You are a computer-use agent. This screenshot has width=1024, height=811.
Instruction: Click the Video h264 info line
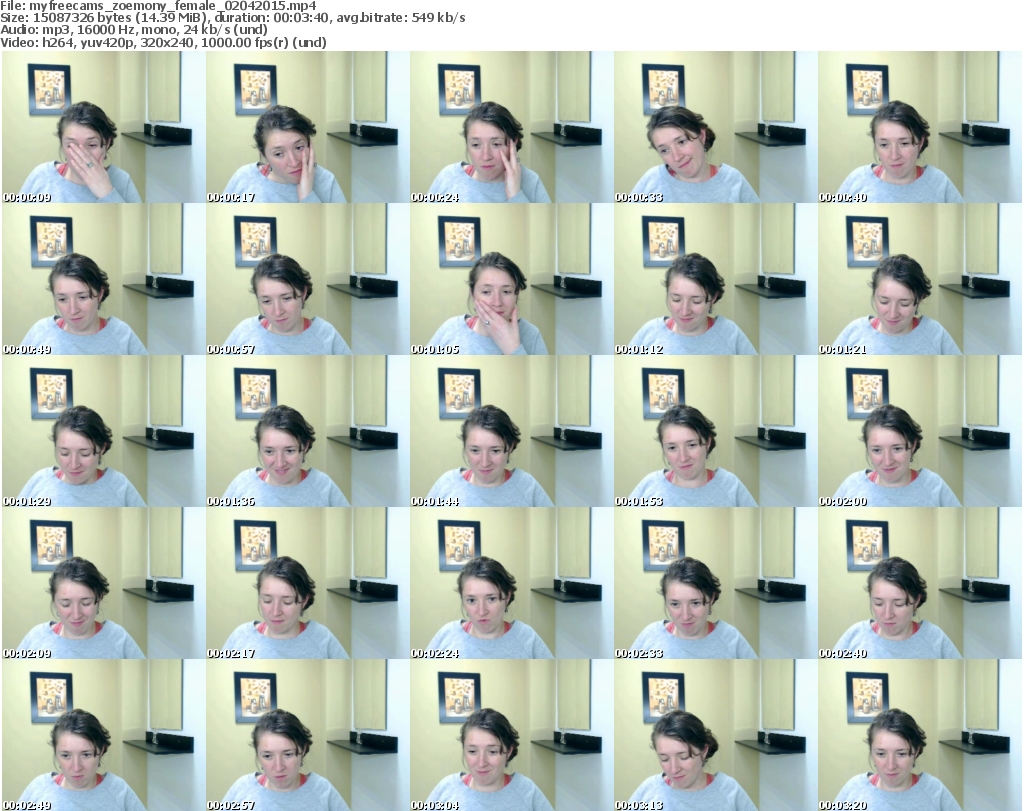click(163, 42)
